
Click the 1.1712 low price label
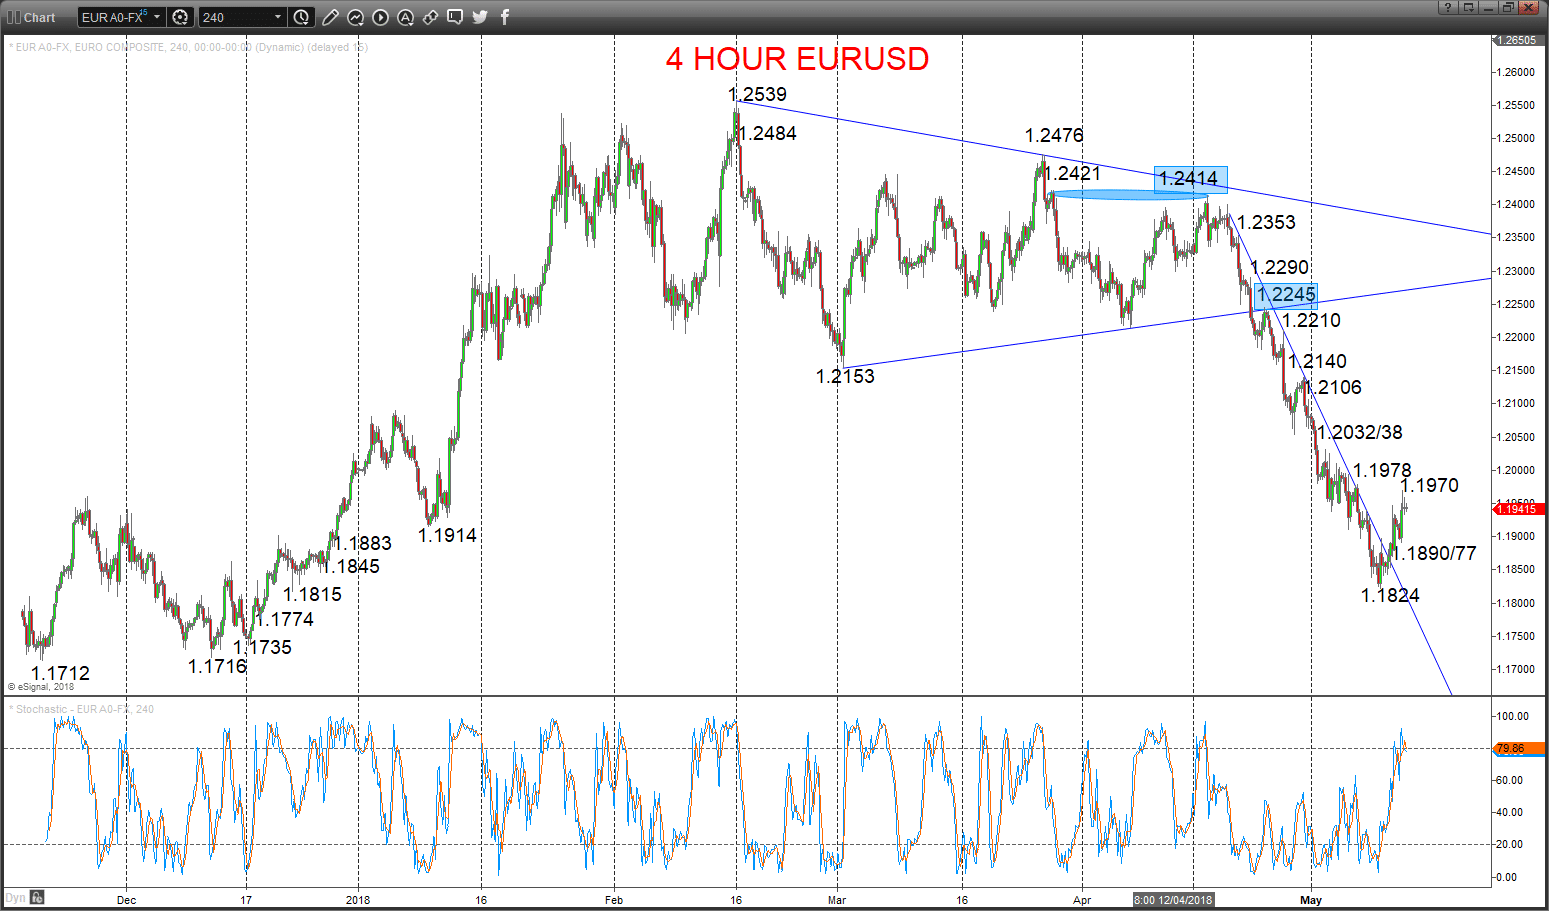click(x=60, y=673)
